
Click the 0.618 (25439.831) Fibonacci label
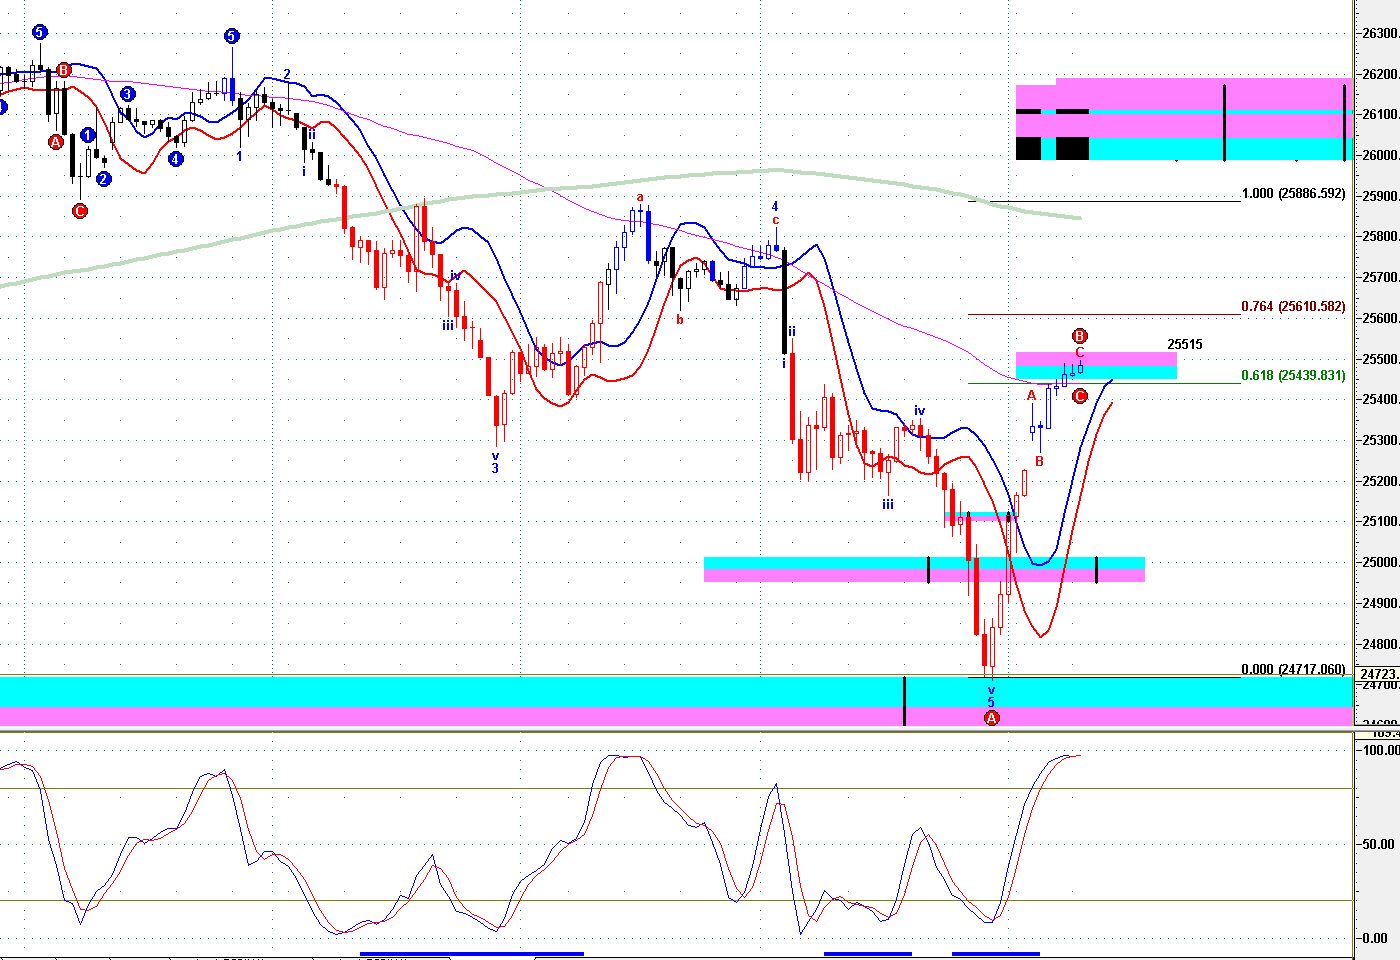coord(1293,376)
